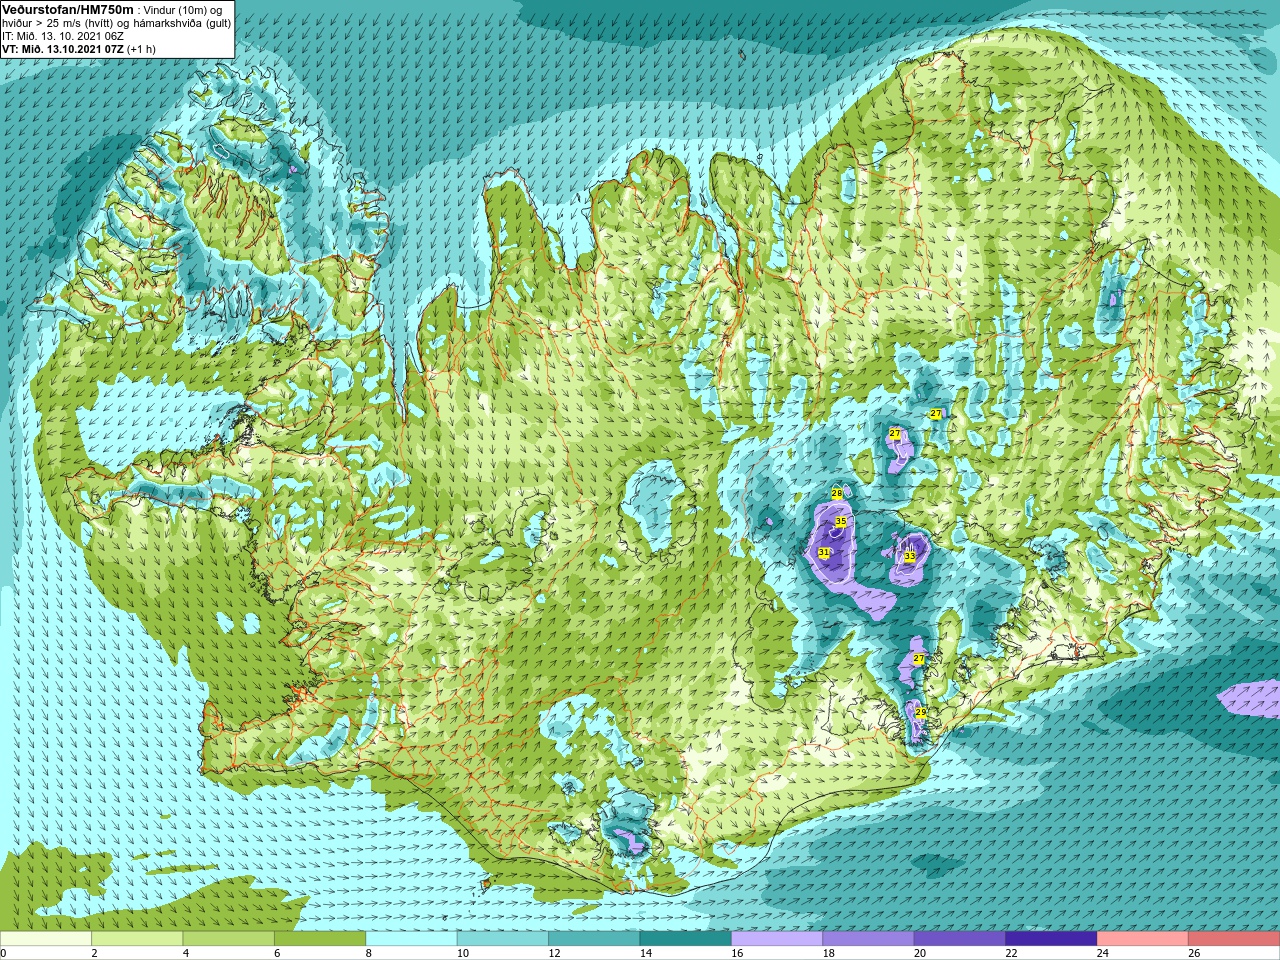The height and width of the screenshot is (960, 1280).
Task: Click the legend scale value 10
Action: [x=463, y=954]
